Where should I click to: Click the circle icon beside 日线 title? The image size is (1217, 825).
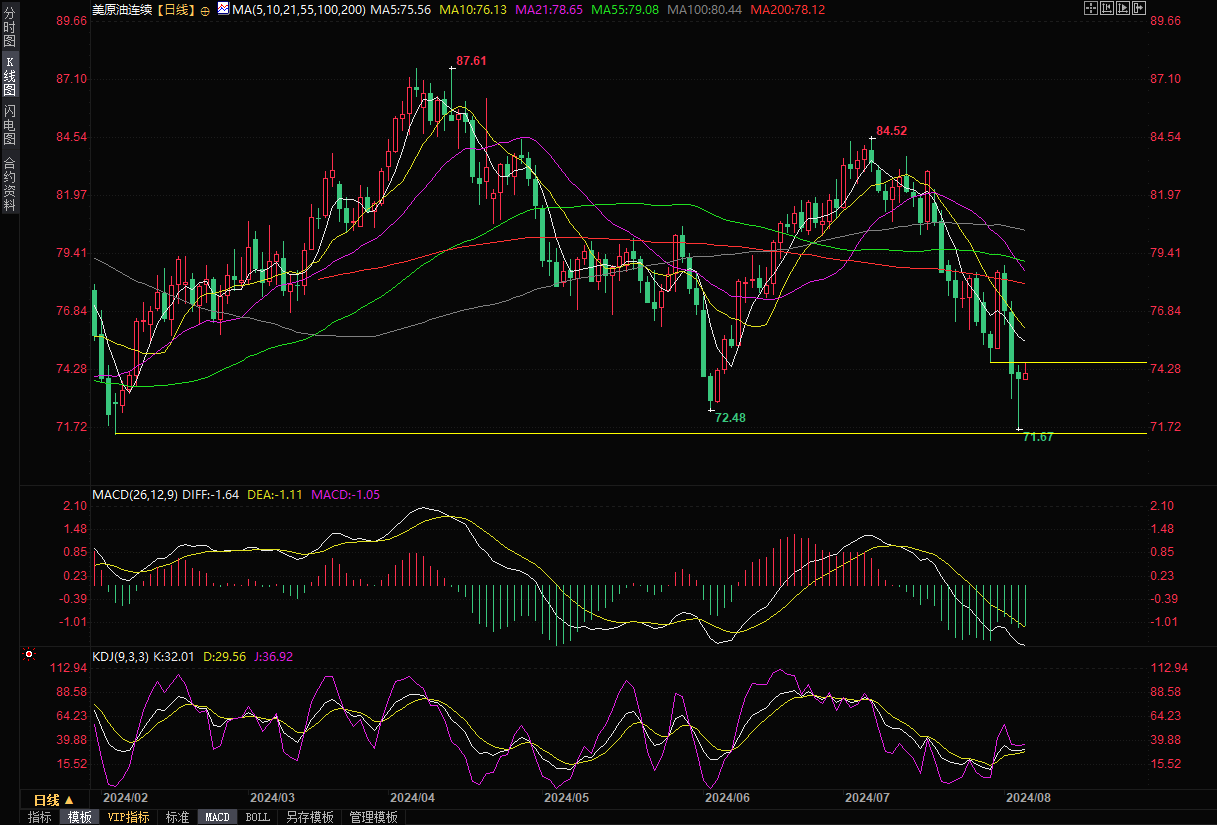coord(204,10)
